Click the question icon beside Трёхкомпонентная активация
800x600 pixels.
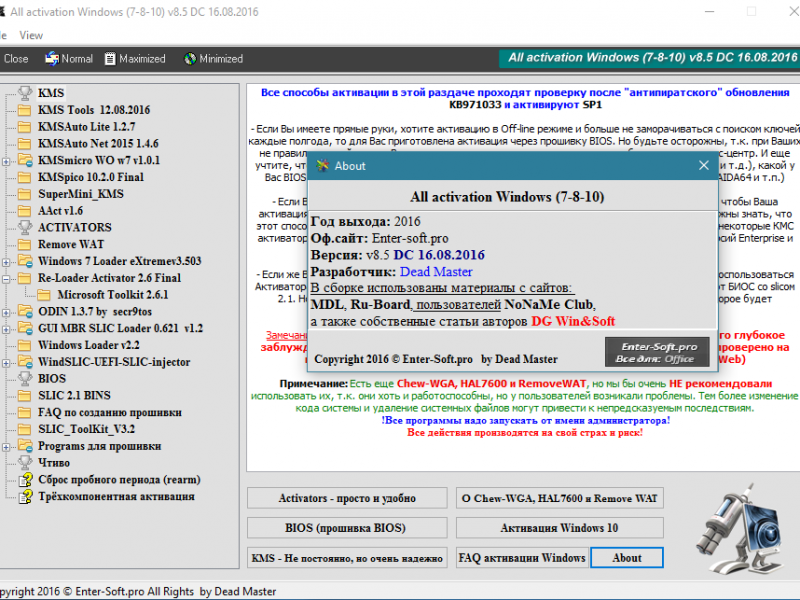tap(25, 496)
